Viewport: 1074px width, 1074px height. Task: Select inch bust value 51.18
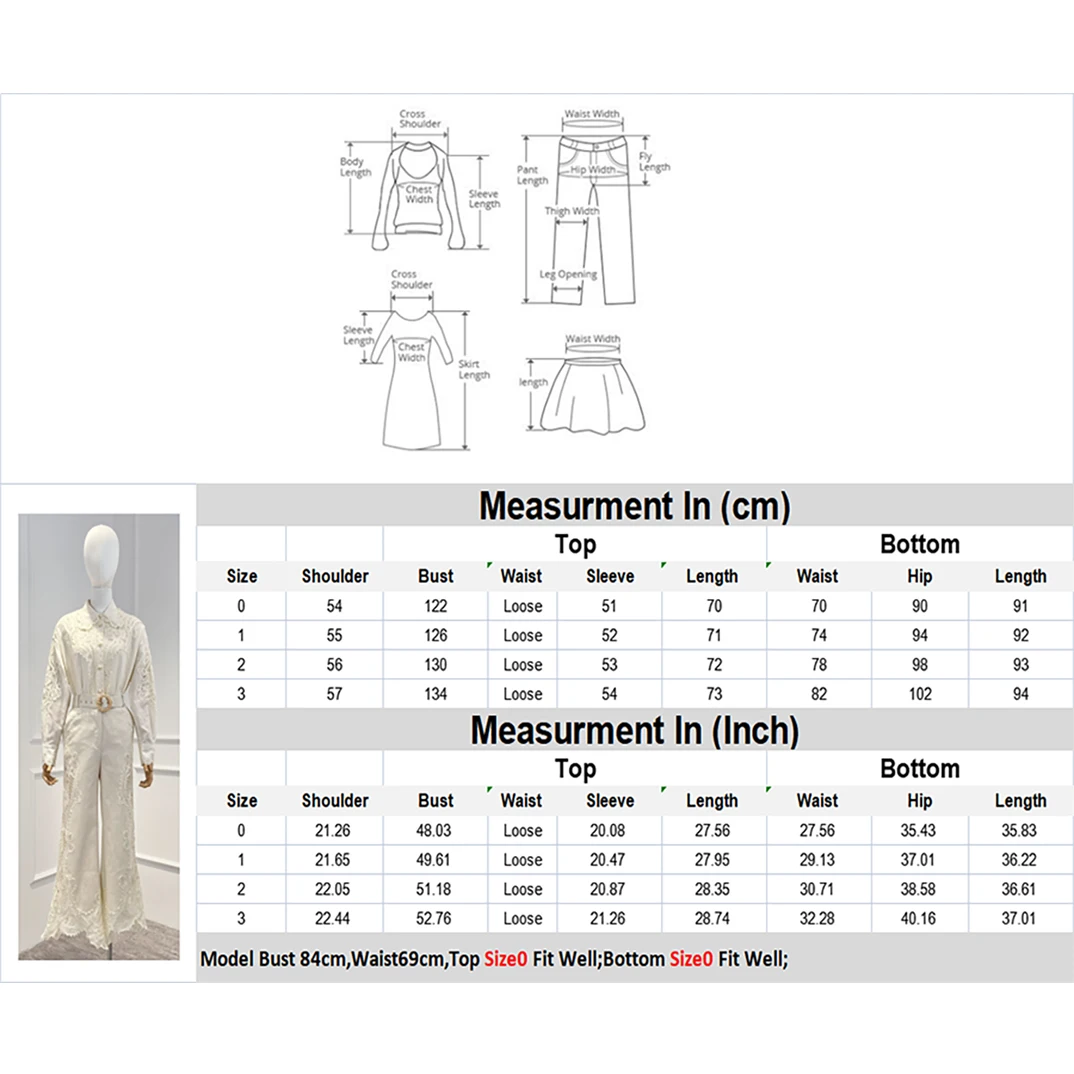(434, 890)
